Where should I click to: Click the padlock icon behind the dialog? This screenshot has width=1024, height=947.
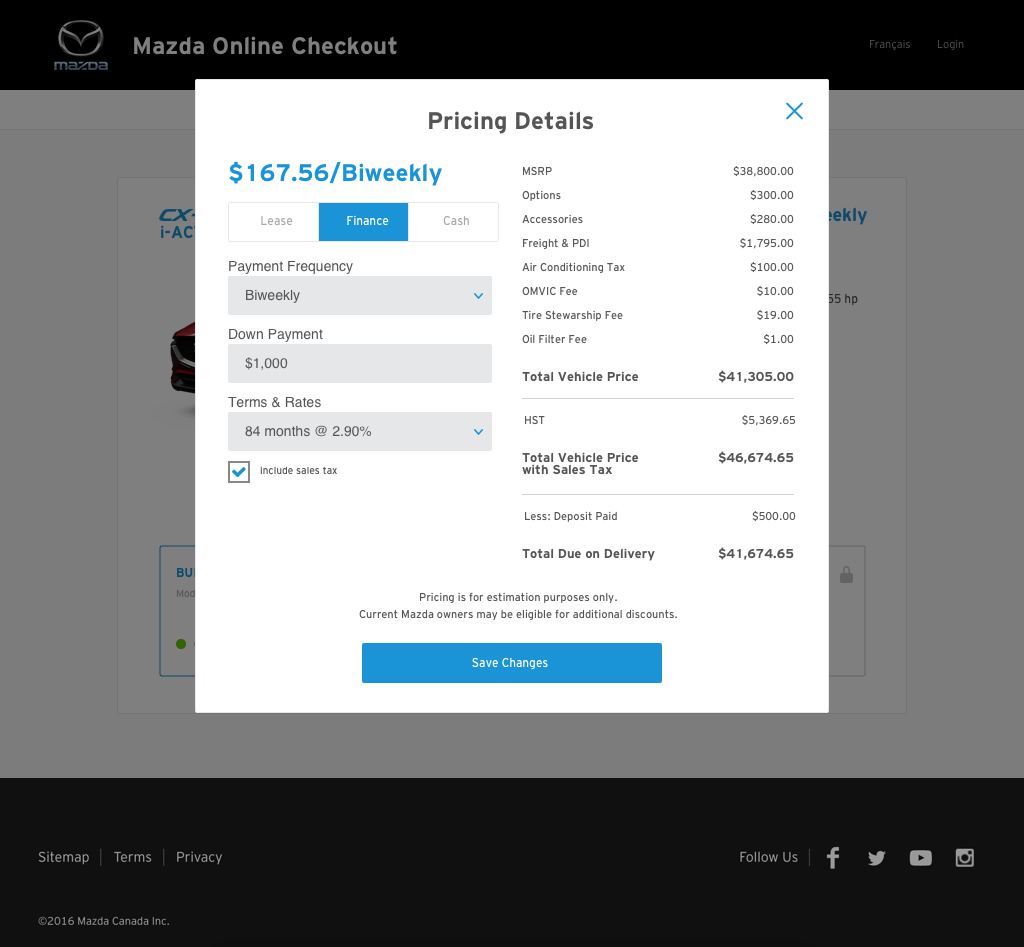[846, 575]
